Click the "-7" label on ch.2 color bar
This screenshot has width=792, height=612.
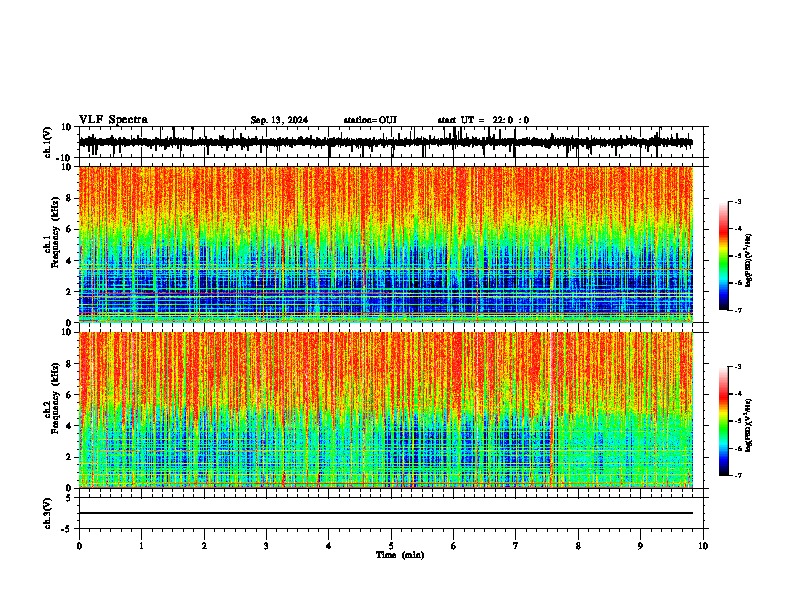coord(738,475)
